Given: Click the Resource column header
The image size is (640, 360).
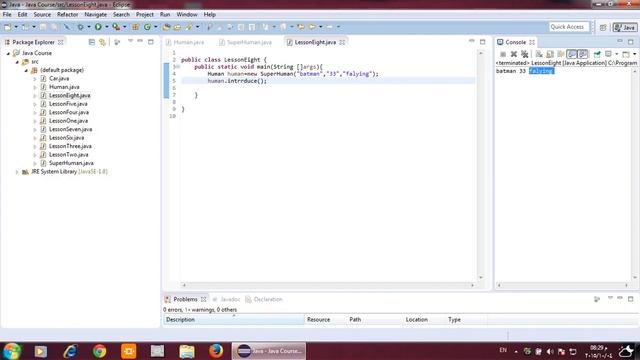Looking at the screenshot, I should [x=325, y=320].
